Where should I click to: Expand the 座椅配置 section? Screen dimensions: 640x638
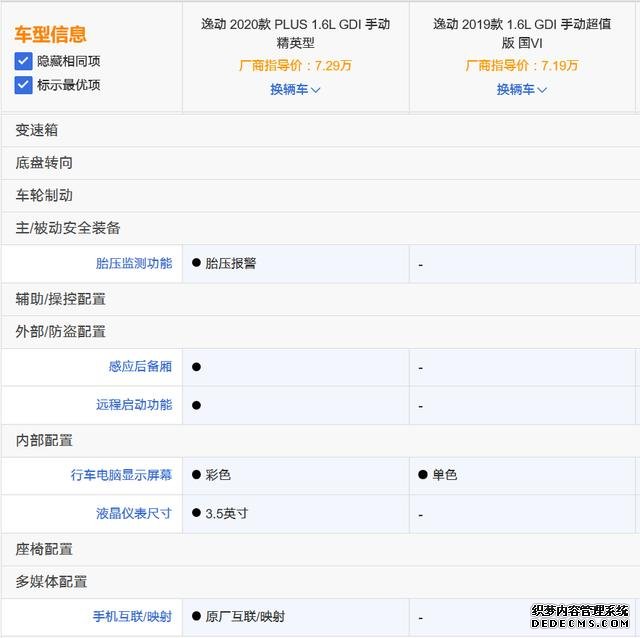pos(320,549)
